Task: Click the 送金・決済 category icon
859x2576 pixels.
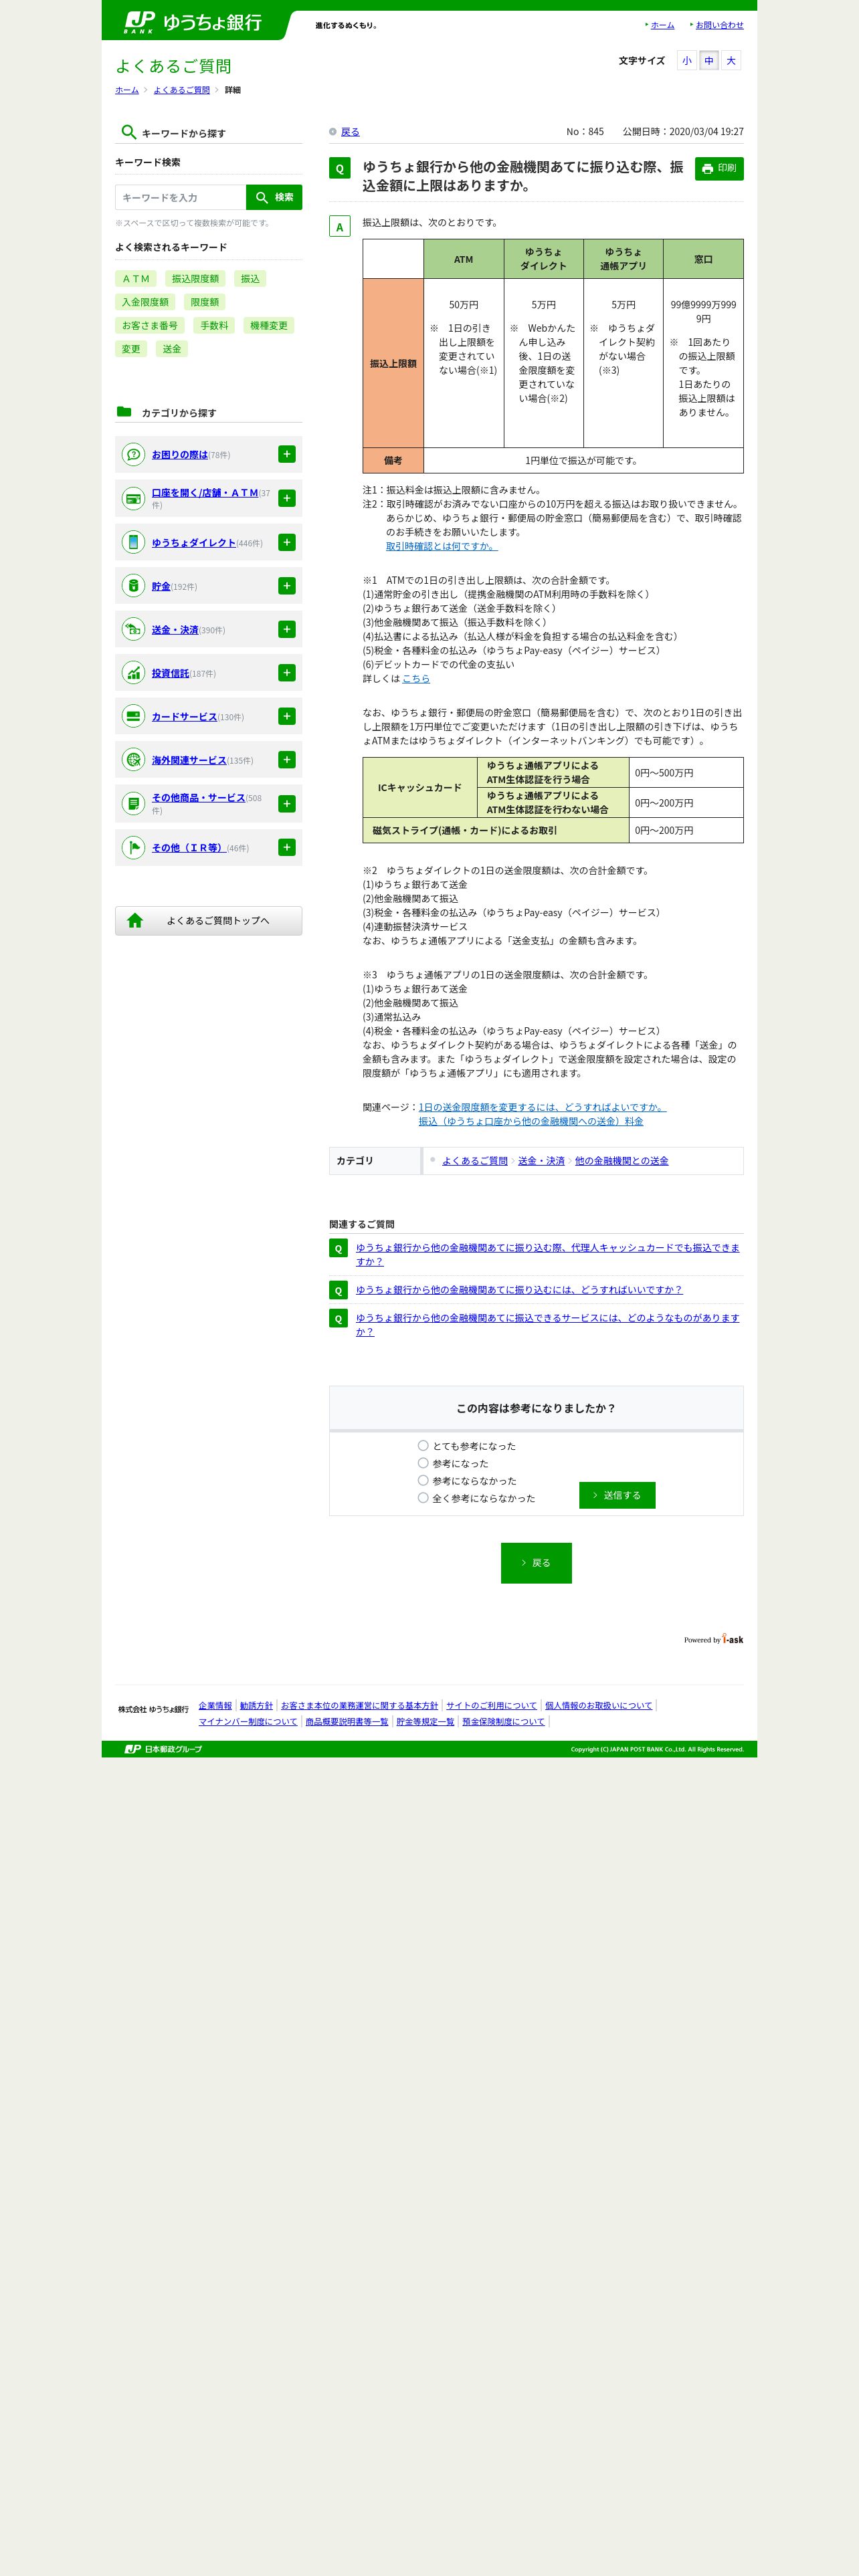Action: coord(133,629)
